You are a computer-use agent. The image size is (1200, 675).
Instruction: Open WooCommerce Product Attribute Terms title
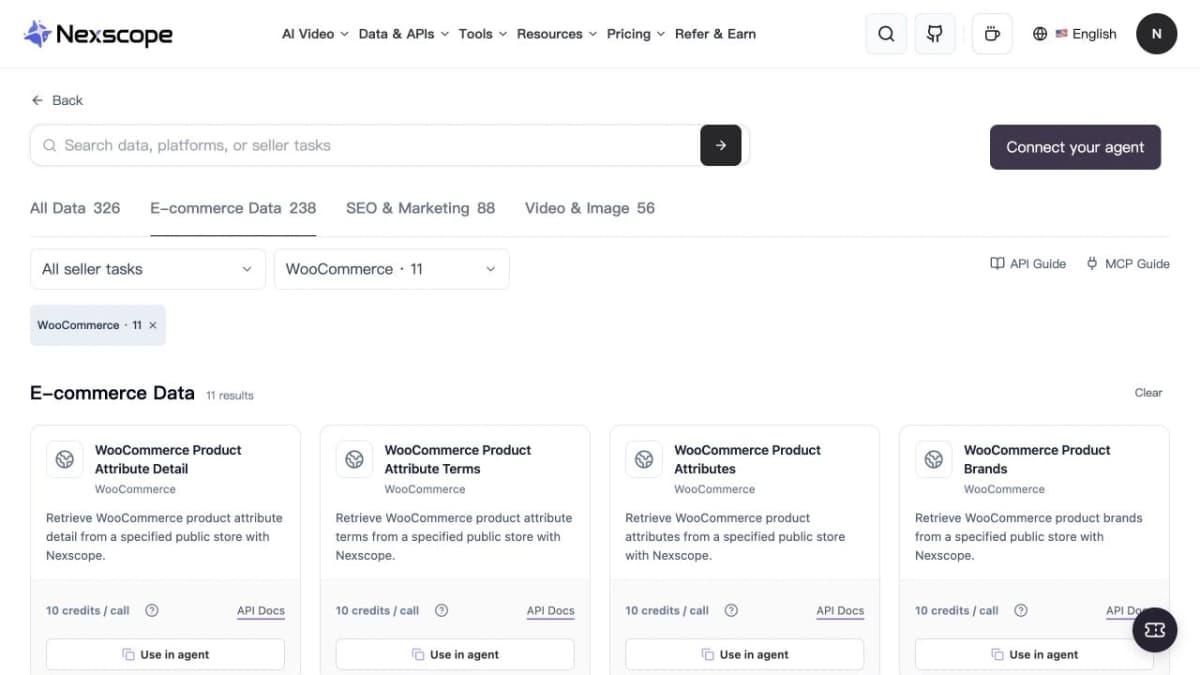[458, 459]
